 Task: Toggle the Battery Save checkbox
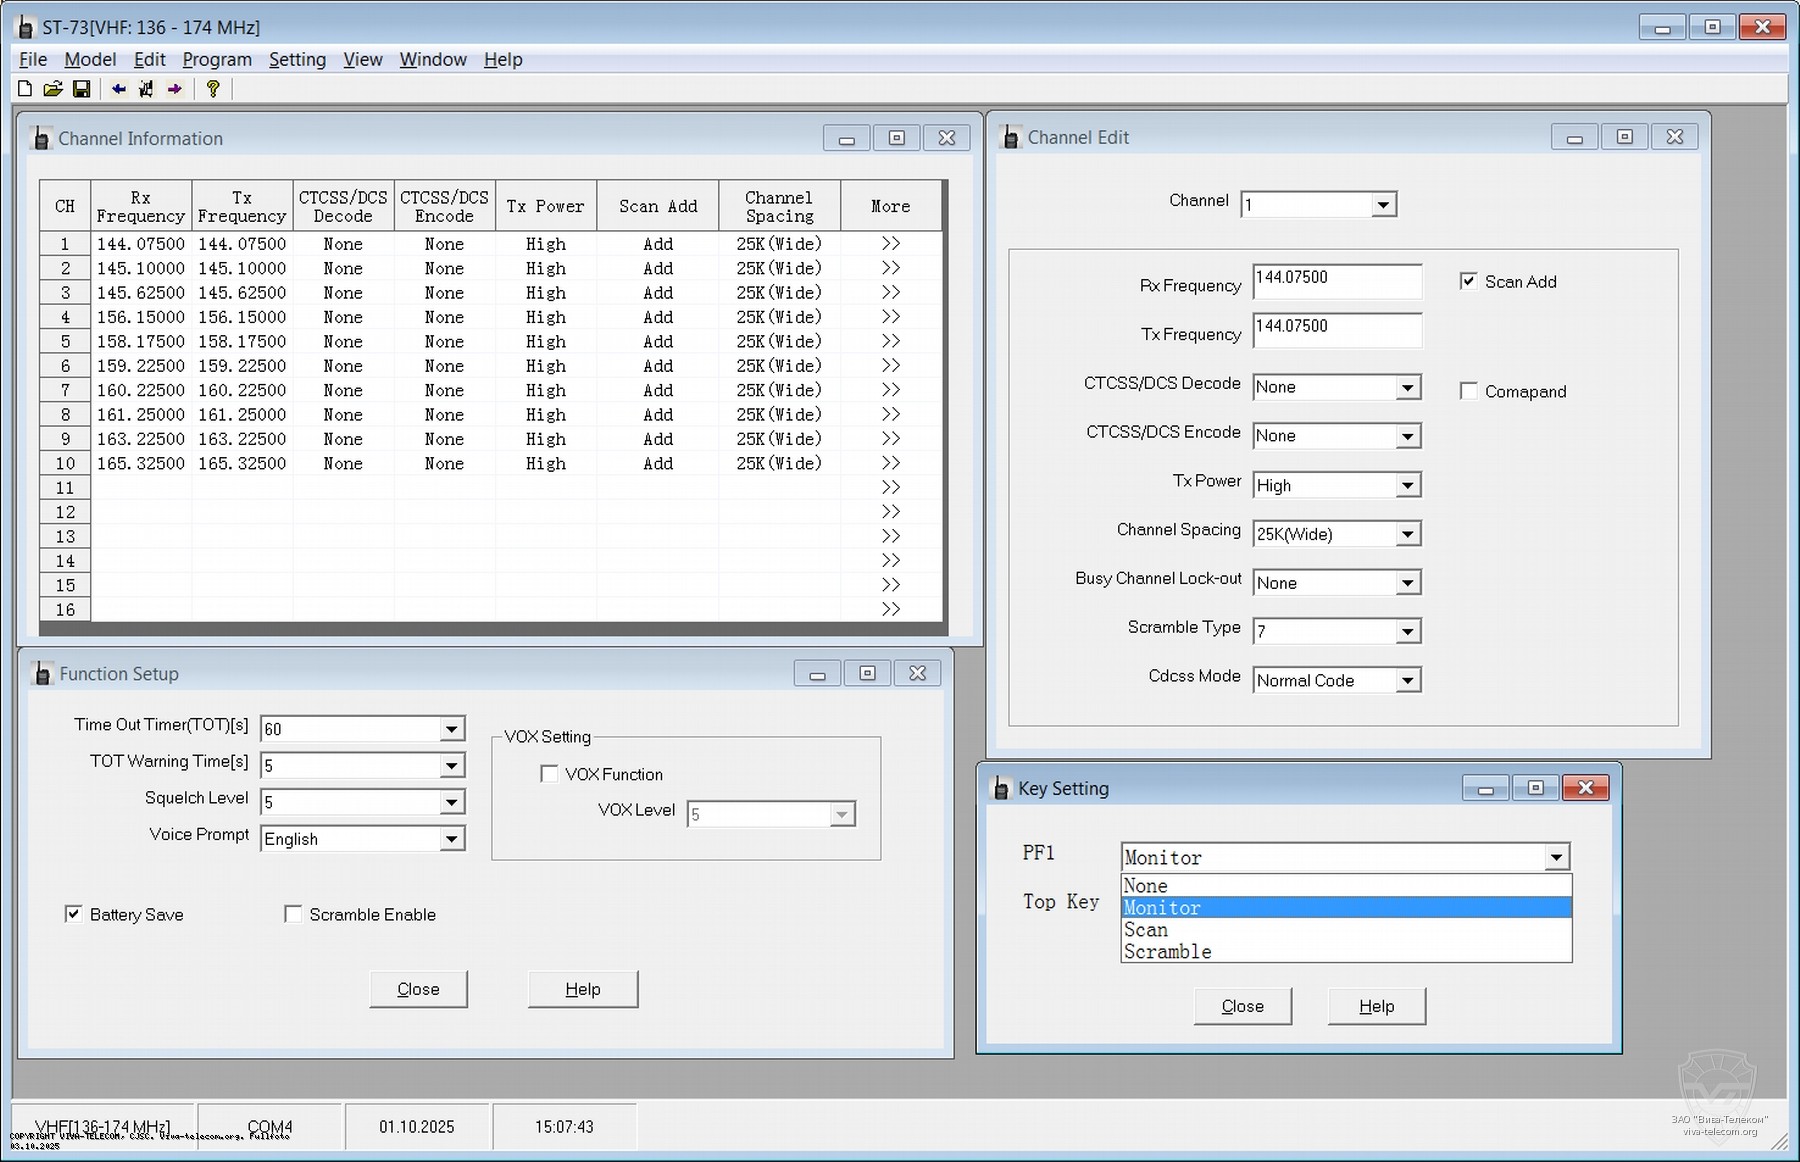[73, 914]
